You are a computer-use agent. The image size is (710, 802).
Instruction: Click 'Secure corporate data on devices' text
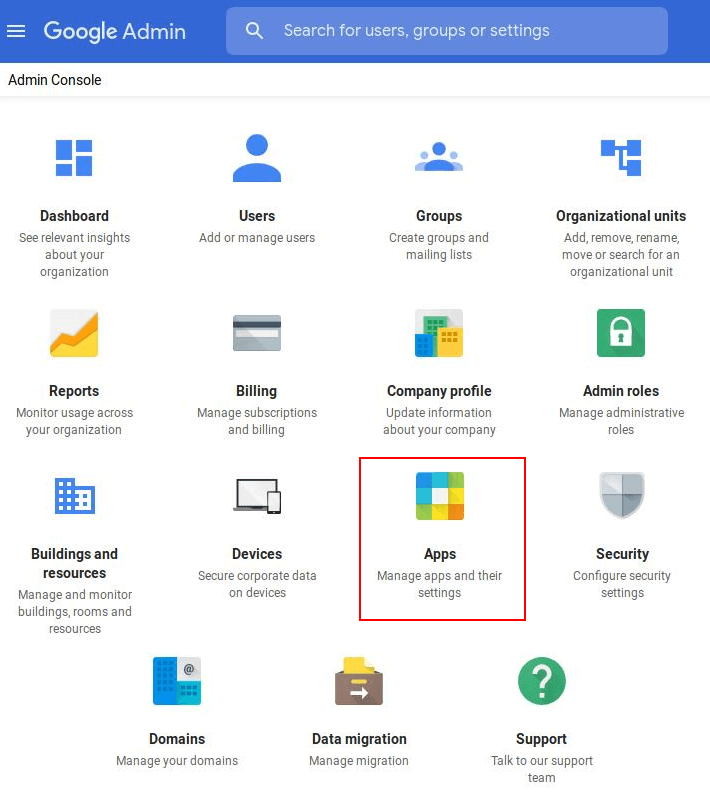[x=257, y=584]
